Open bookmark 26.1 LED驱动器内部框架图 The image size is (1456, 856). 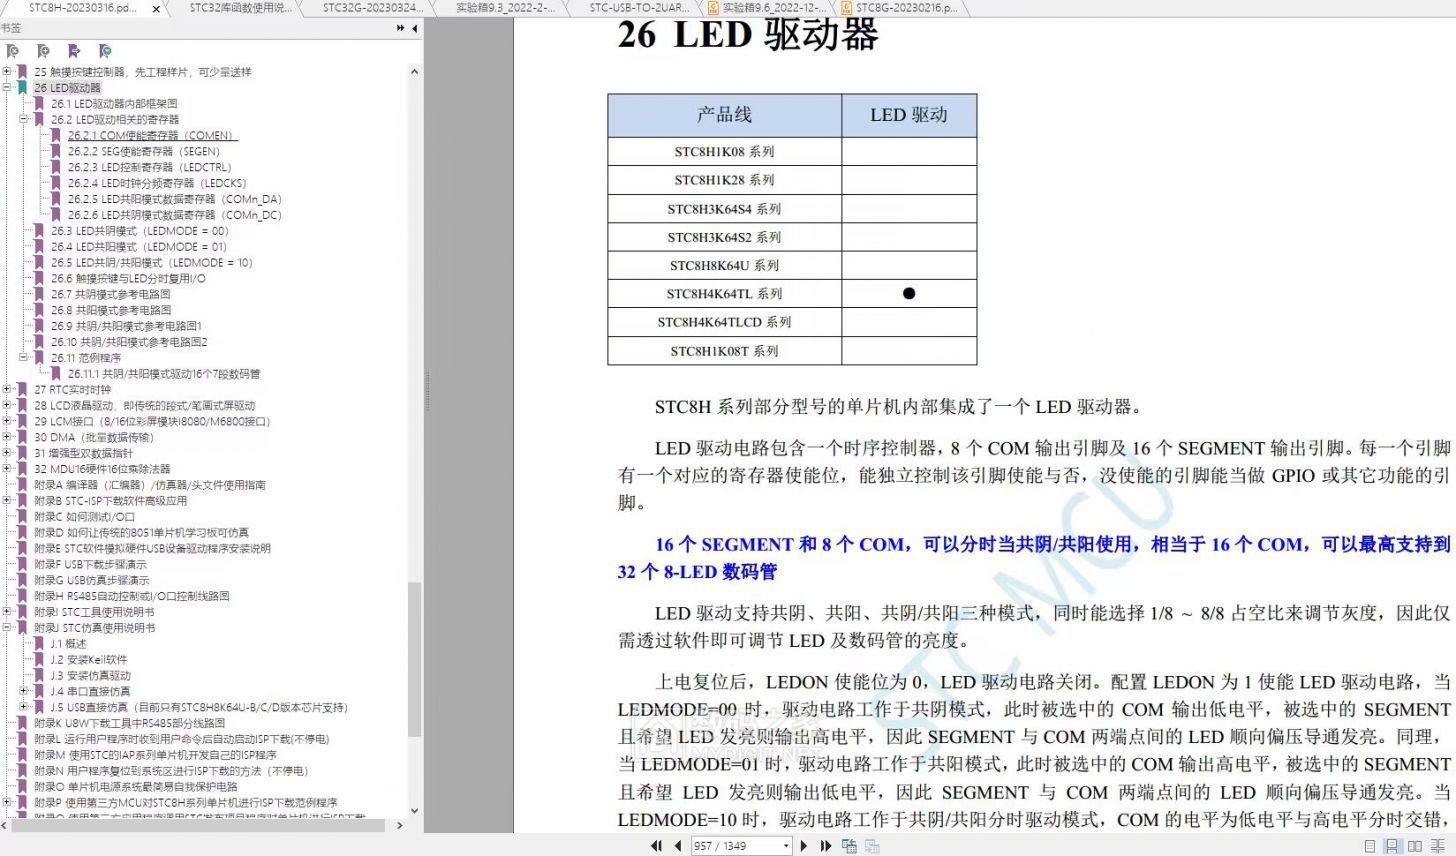(114, 103)
